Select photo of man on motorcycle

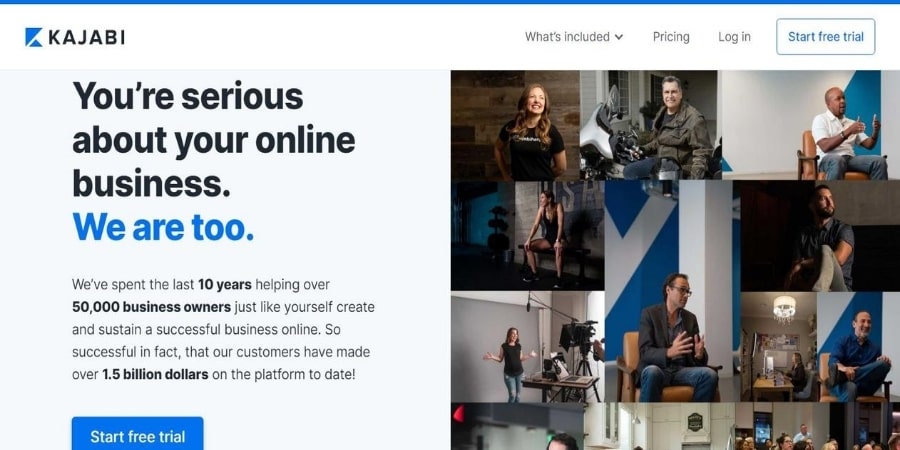click(x=650, y=125)
